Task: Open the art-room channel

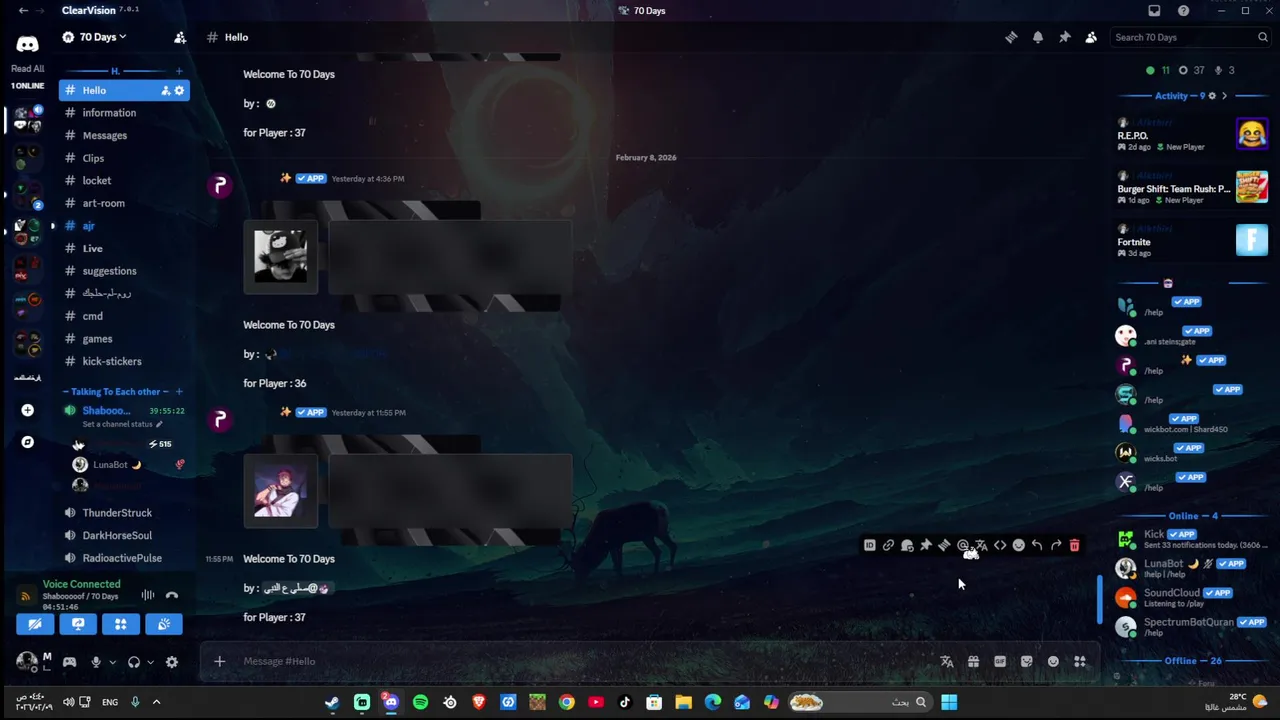Action: (x=124, y=203)
